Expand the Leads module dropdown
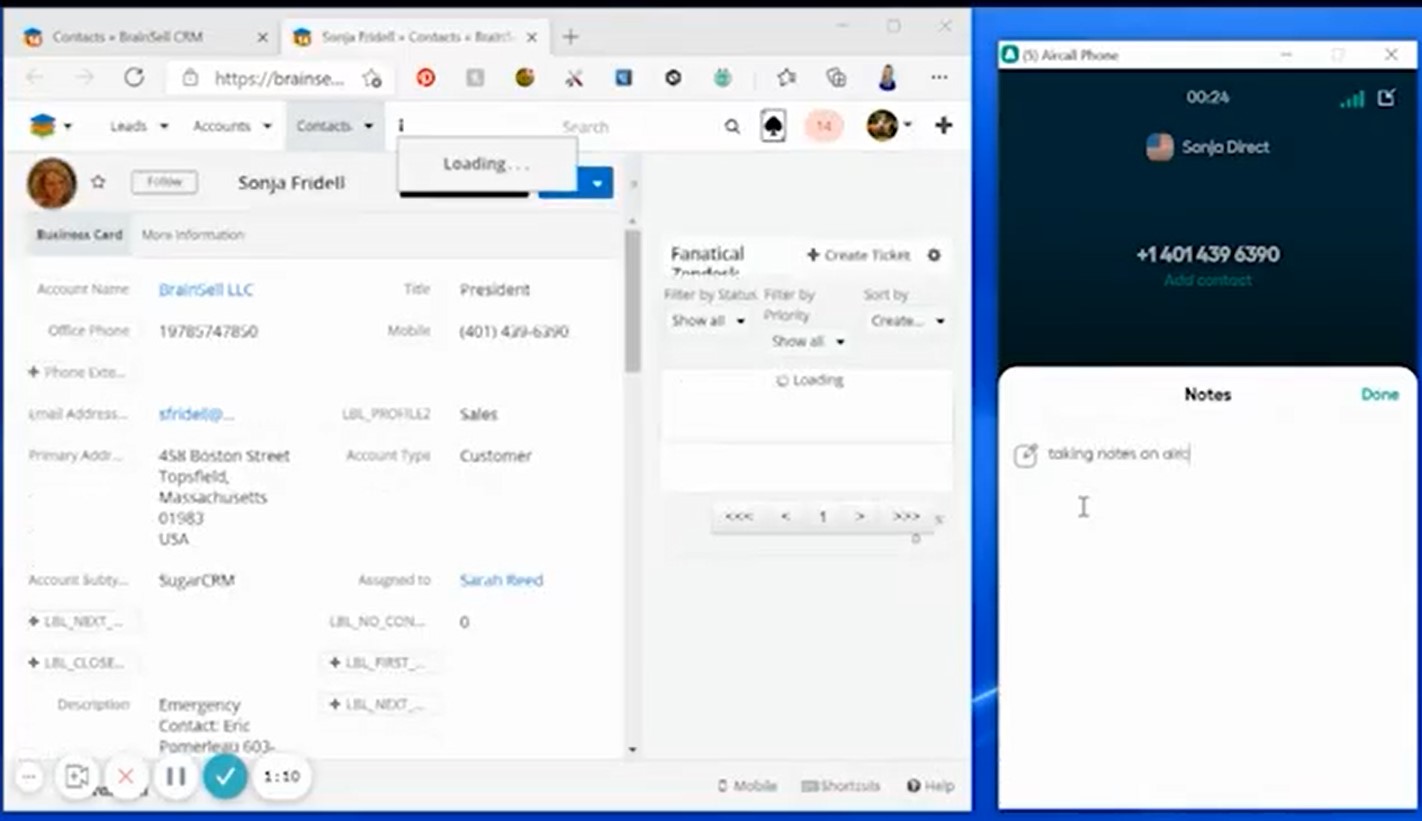Screen dimensions: 1422x821 point(164,126)
